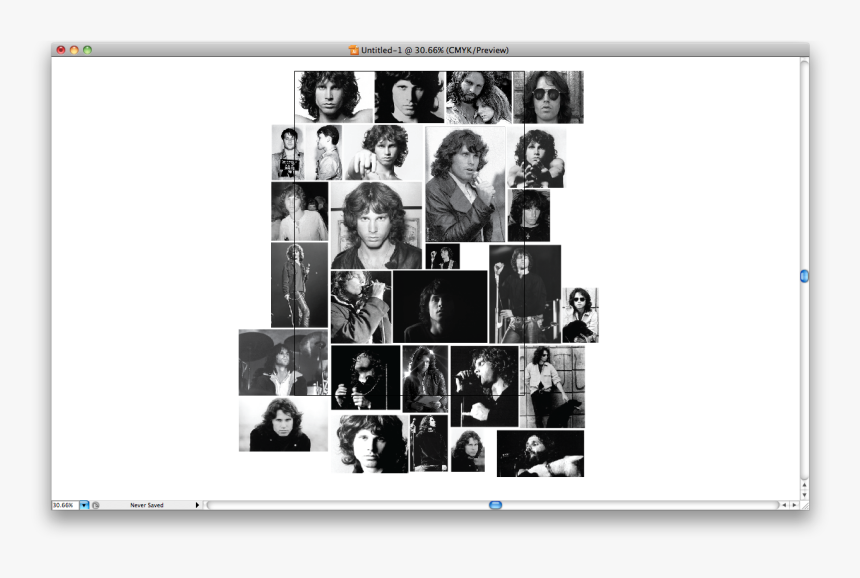Click the green zoom window button
860x578 pixels.
[x=85, y=47]
